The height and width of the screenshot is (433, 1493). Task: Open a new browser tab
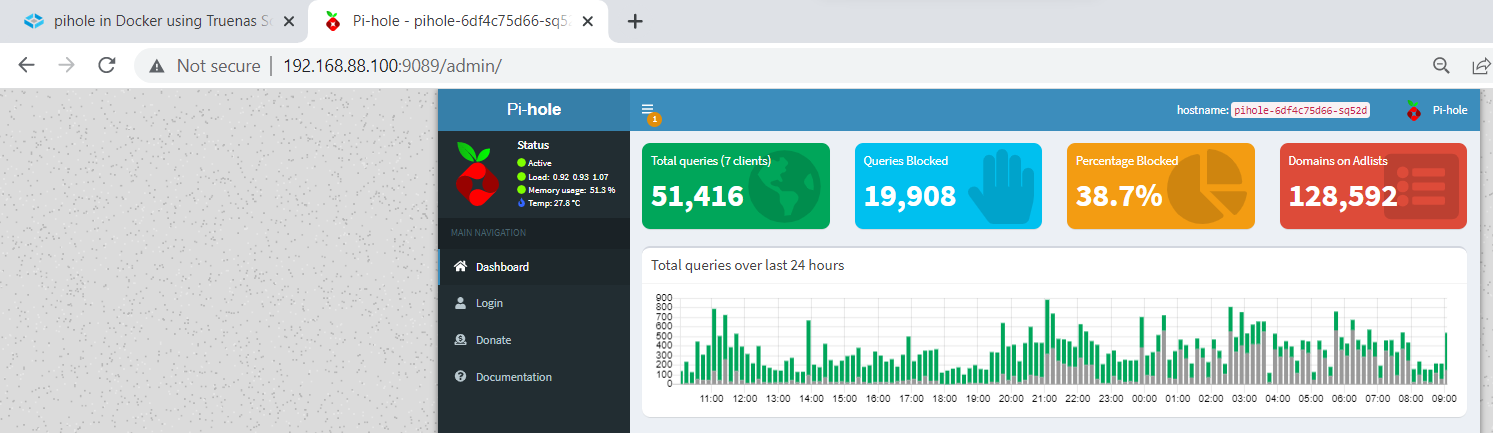coord(634,22)
